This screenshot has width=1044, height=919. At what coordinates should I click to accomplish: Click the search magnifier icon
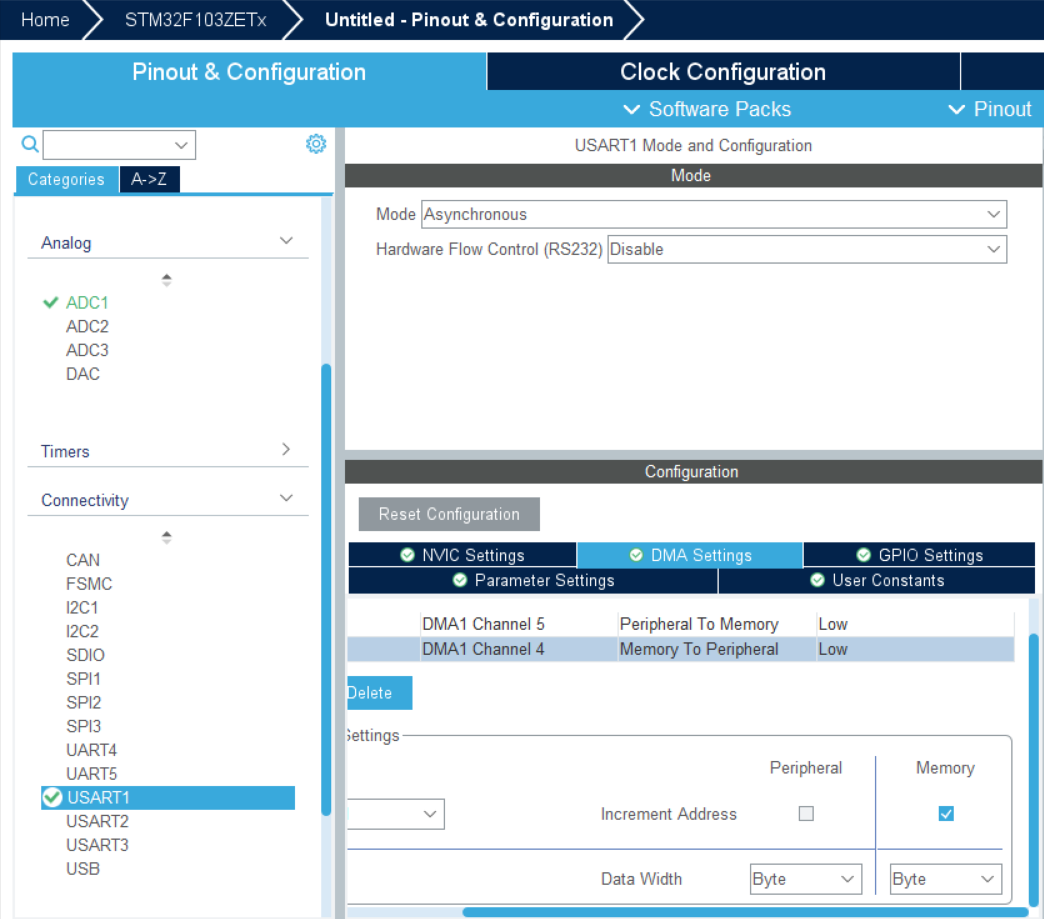point(30,144)
